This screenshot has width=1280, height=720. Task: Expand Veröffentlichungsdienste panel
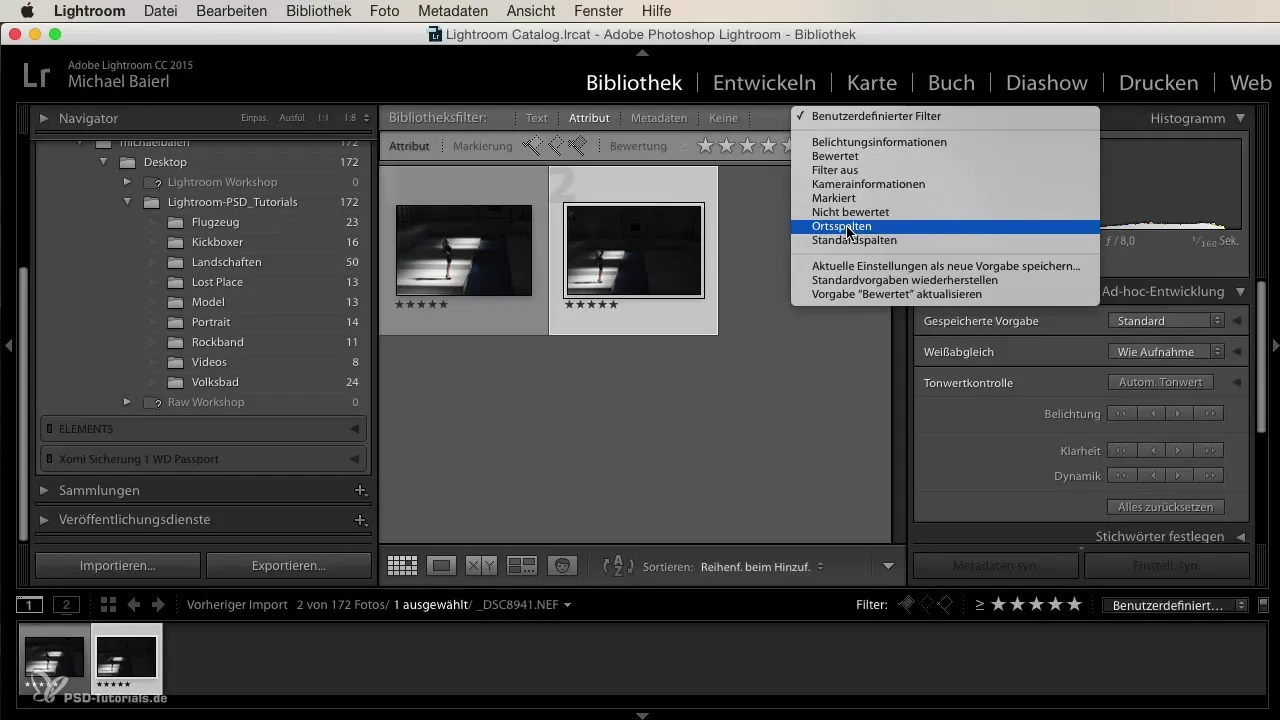click(44, 520)
